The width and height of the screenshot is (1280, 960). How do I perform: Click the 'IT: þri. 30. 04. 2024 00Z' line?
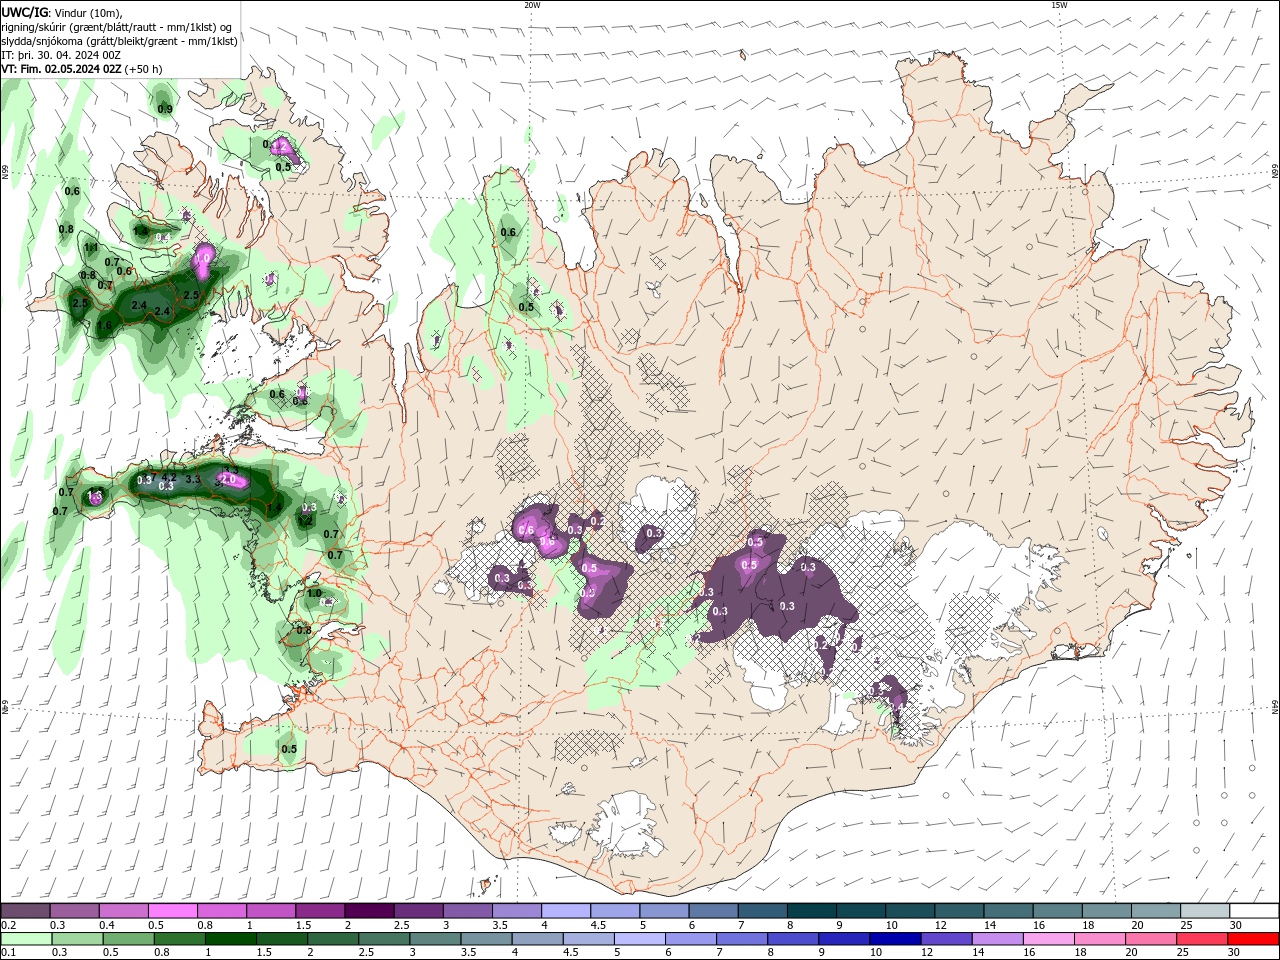point(61,55)
